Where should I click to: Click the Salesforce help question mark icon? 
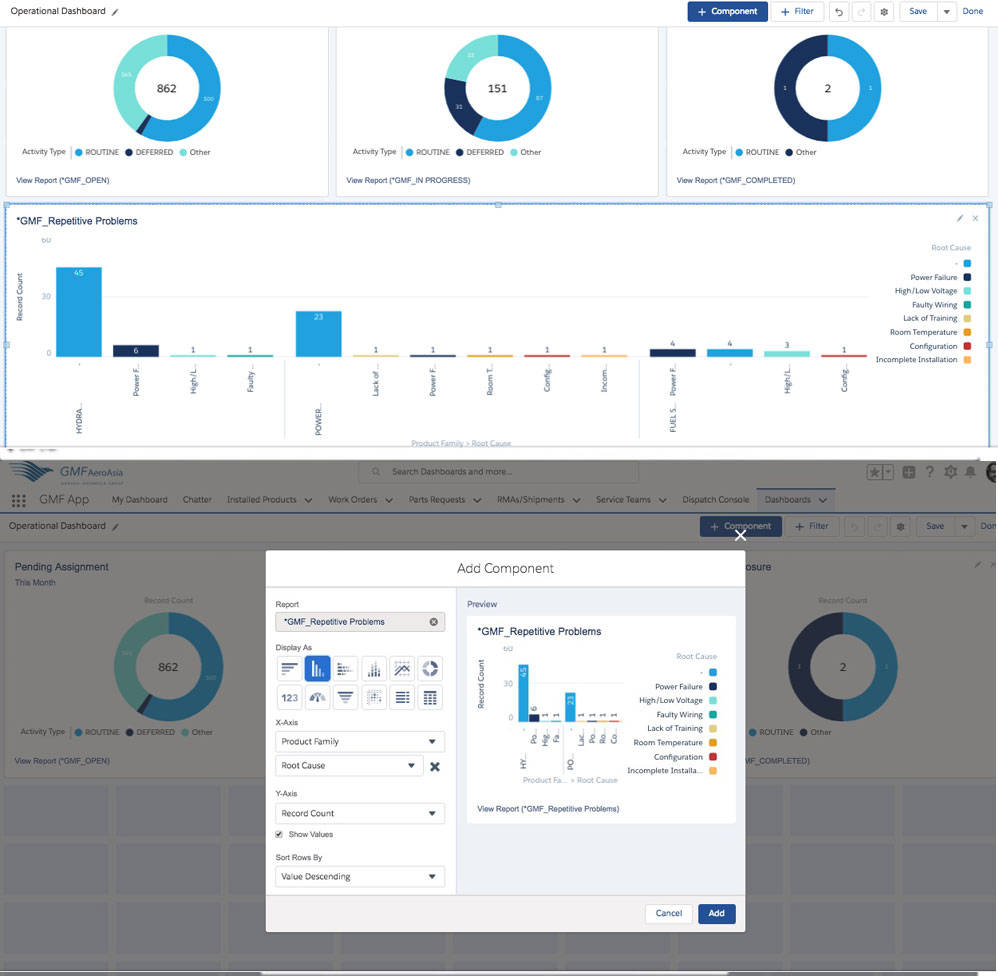coord(929,470)
